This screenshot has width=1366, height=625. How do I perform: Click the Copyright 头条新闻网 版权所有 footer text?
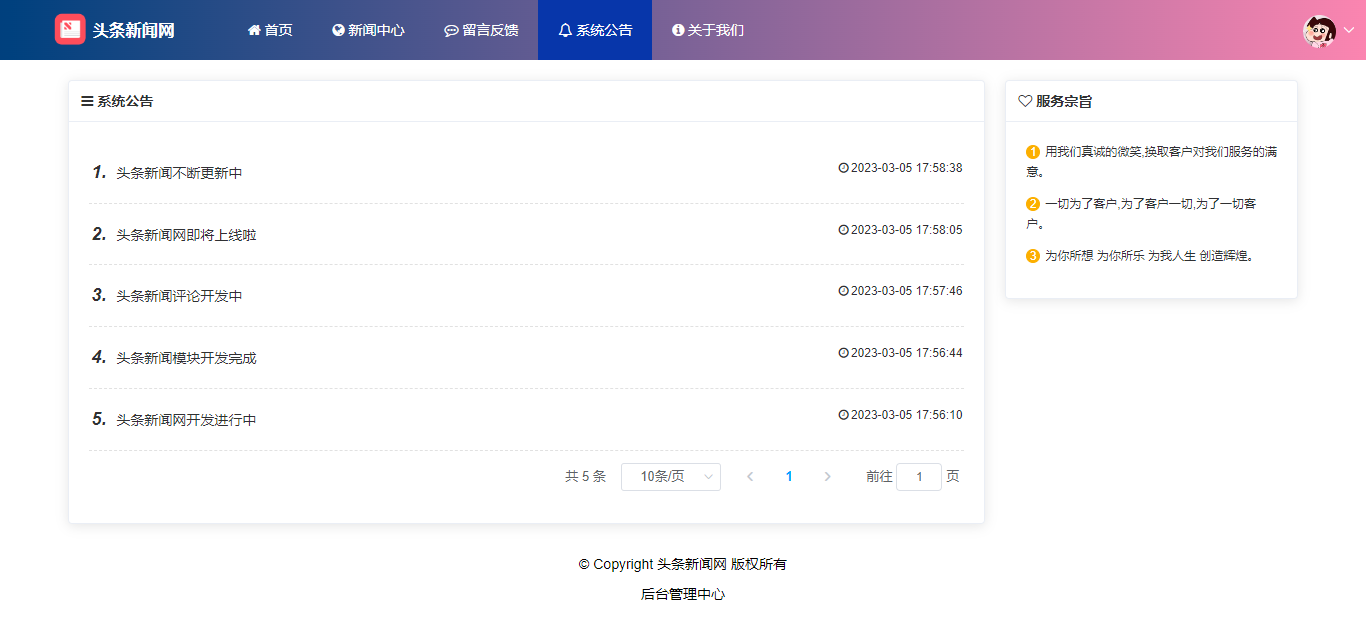[683, 564]
